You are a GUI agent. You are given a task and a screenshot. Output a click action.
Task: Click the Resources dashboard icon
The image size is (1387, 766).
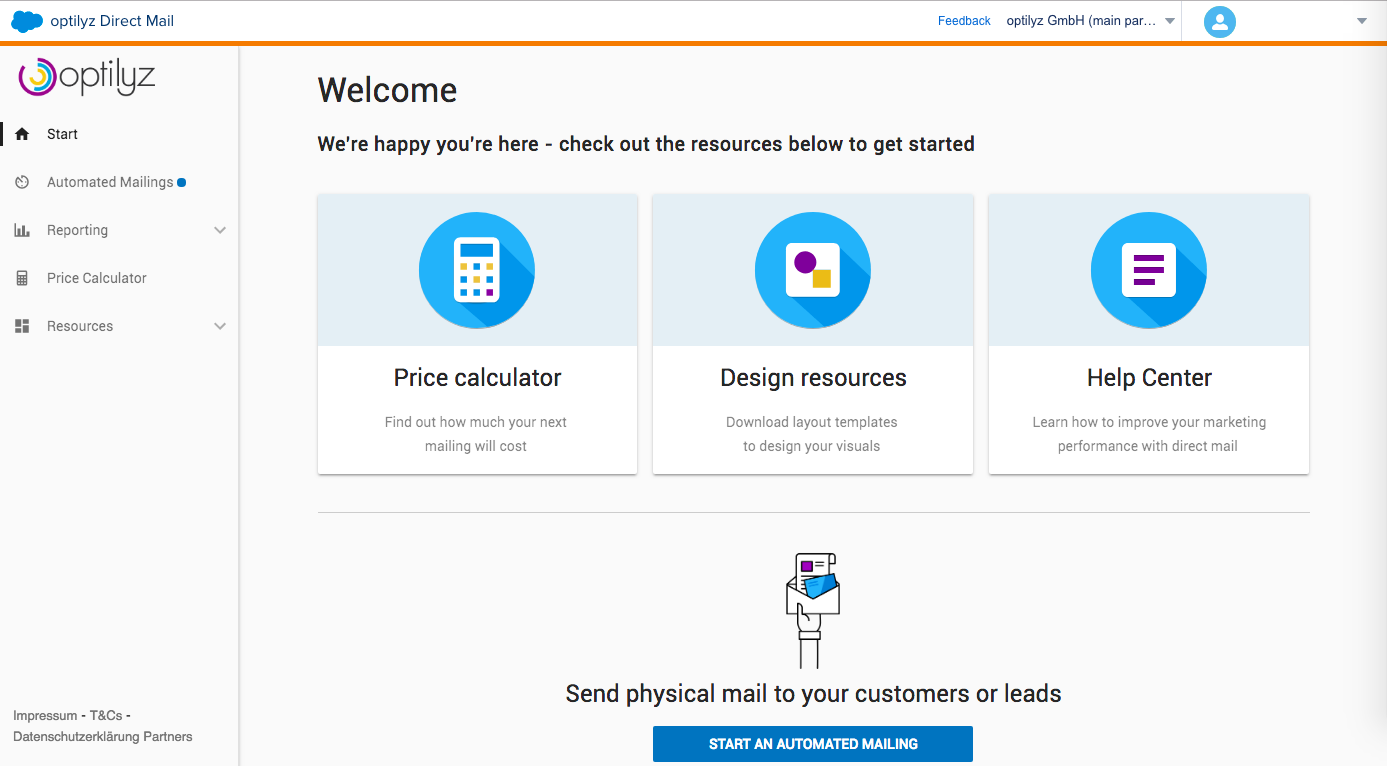coord(22,326)
